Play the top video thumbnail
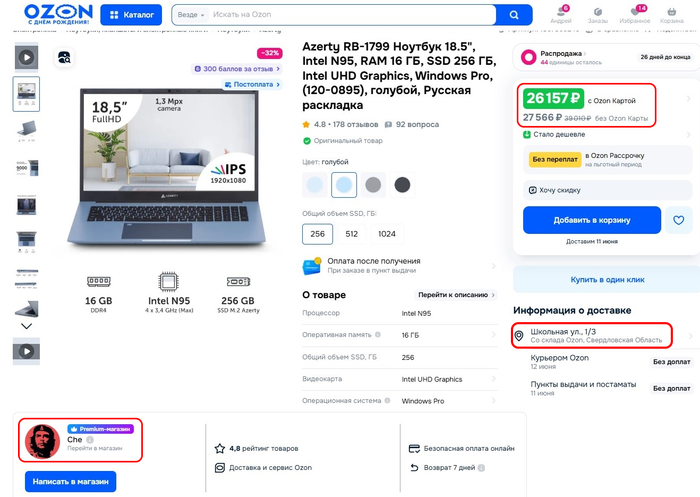Image resolution: width=700 pixels, height=497 pixels. [26, 57]
